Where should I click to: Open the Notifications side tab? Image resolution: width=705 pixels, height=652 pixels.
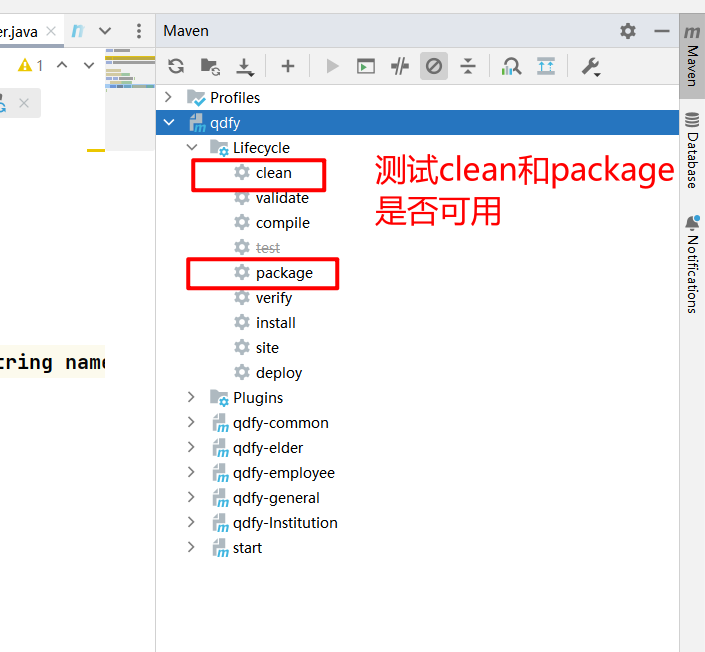point(692,265)
